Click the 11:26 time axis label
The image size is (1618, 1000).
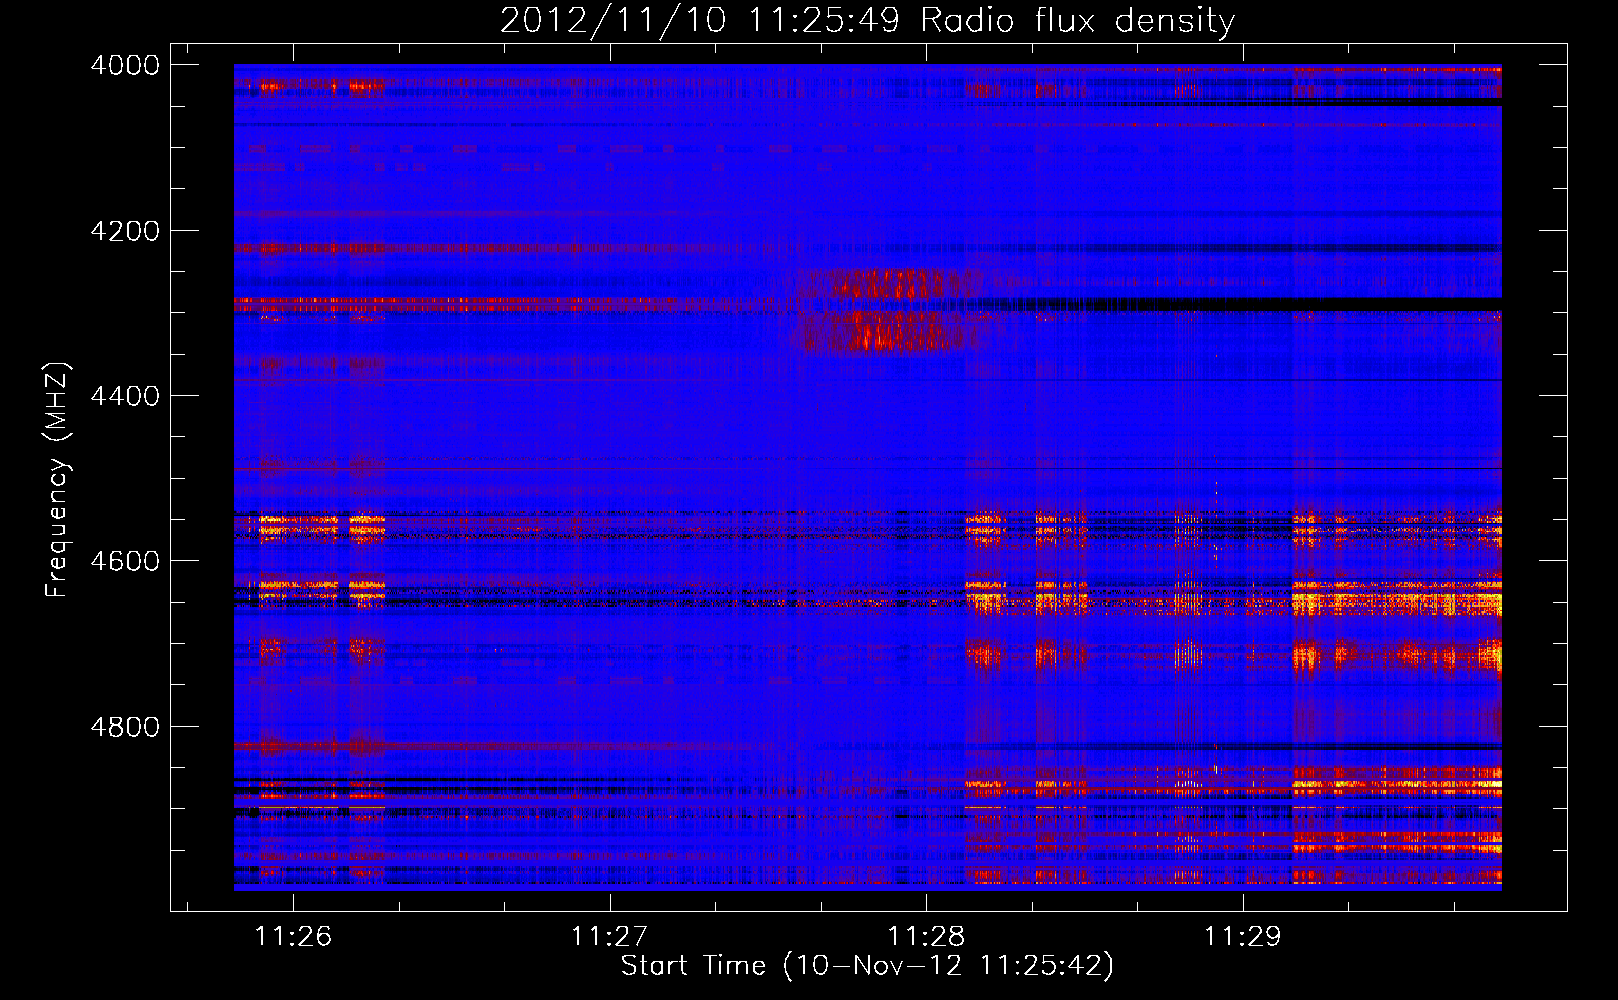tap(293, 937)
